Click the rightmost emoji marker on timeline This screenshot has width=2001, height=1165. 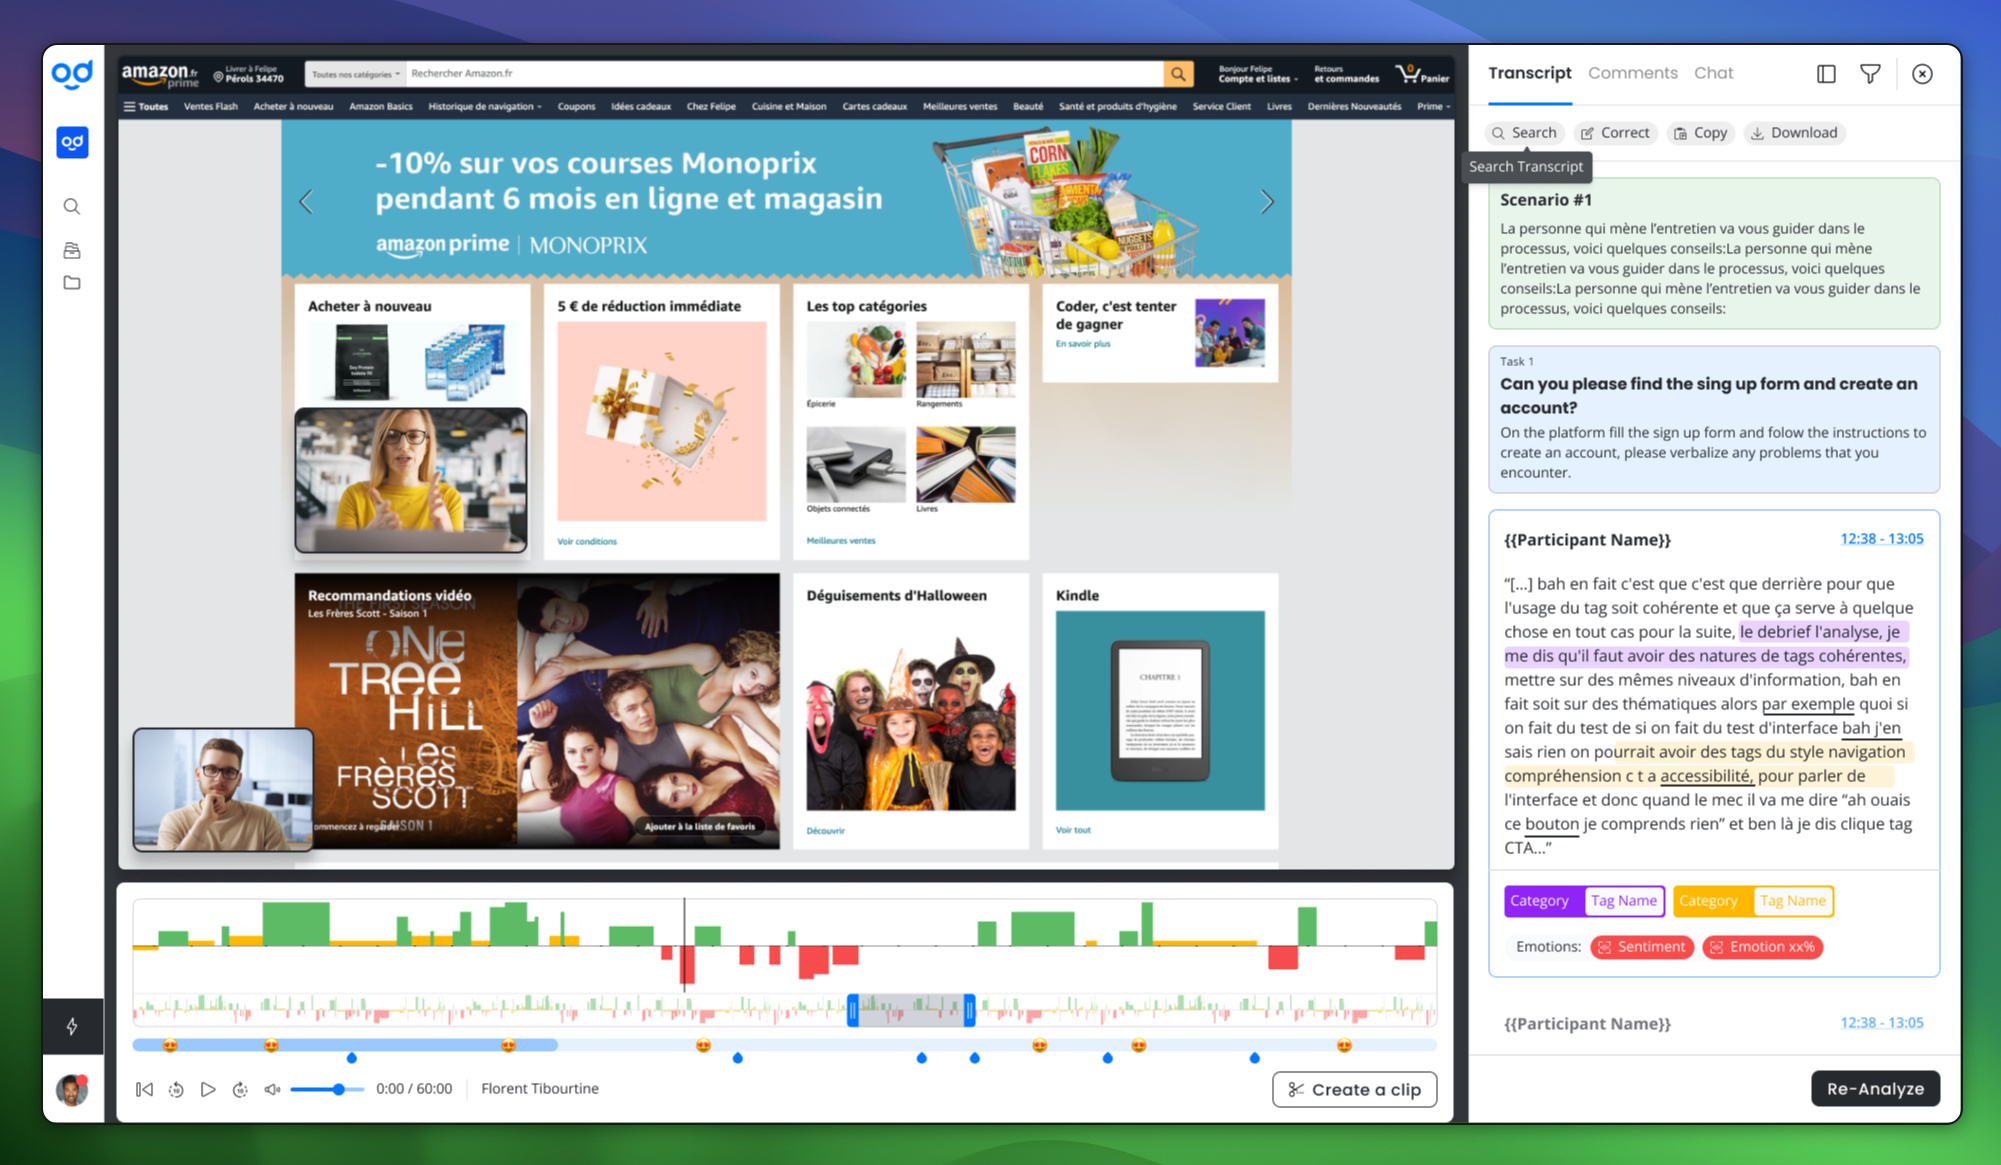point(1344,1046)
